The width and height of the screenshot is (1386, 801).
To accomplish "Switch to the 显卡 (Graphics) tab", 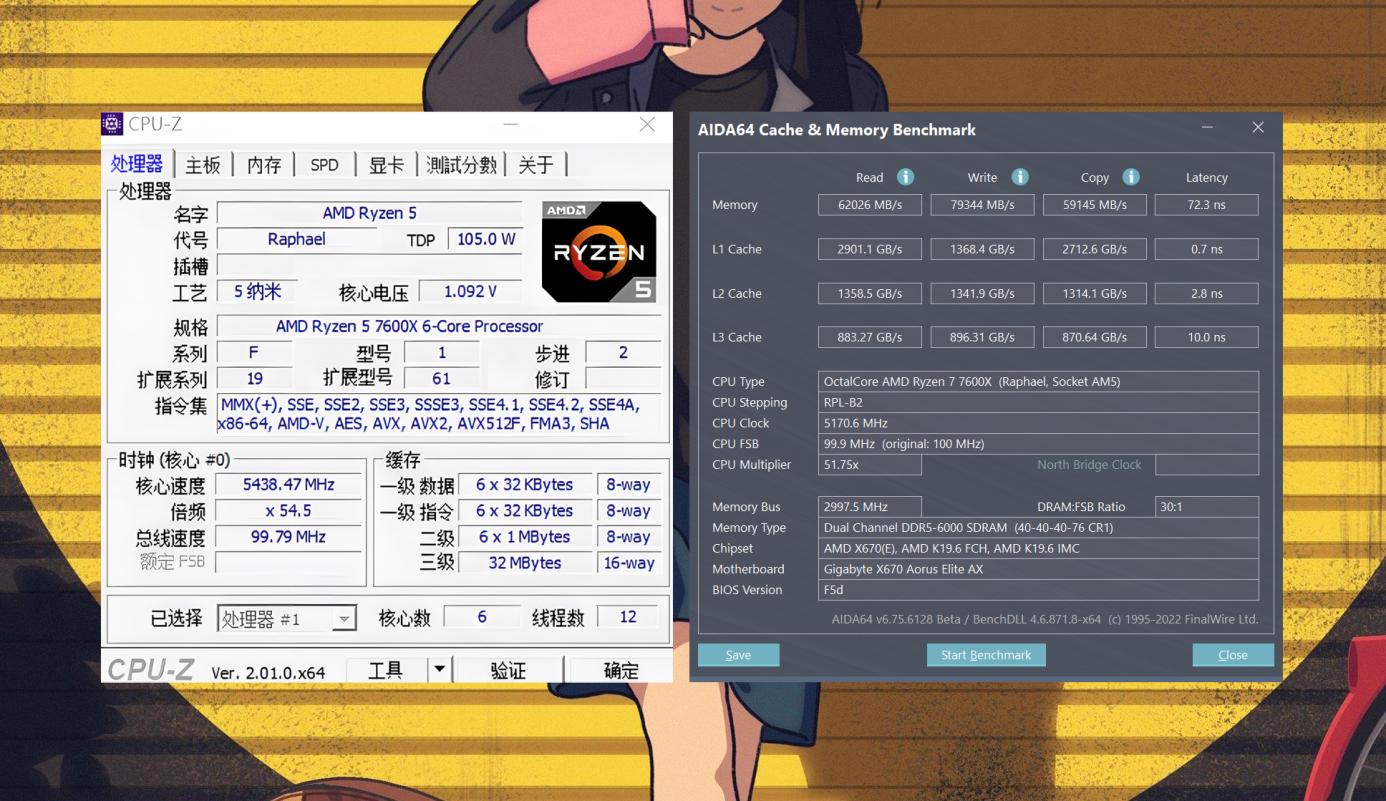I will click(385, 164).
